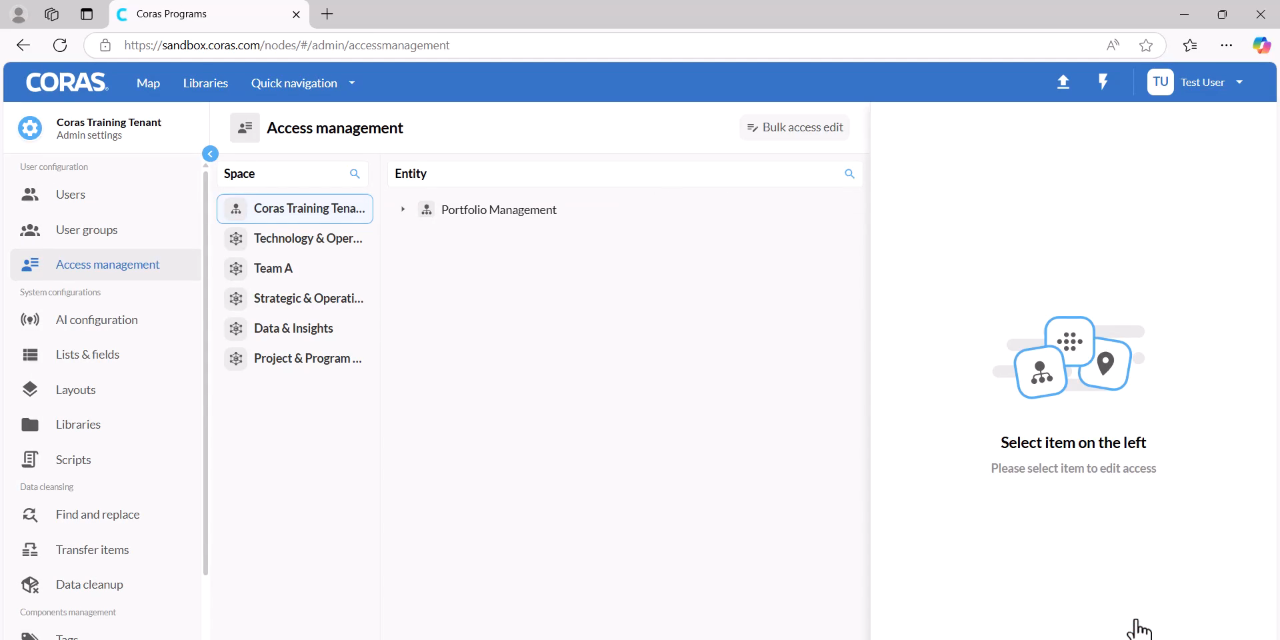Click the TU user avatar

pos(1160,82)
